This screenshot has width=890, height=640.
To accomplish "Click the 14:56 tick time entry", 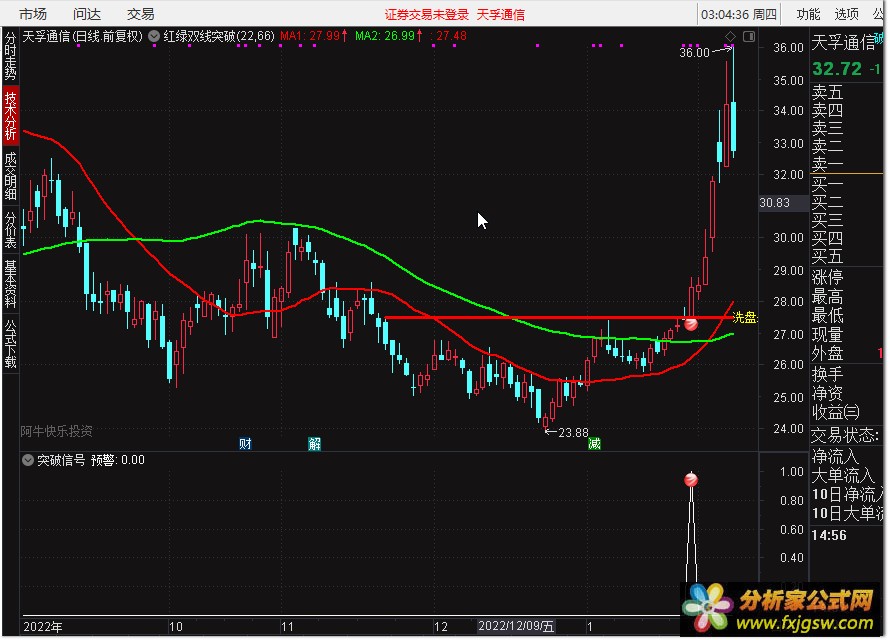I will point(829,536).
